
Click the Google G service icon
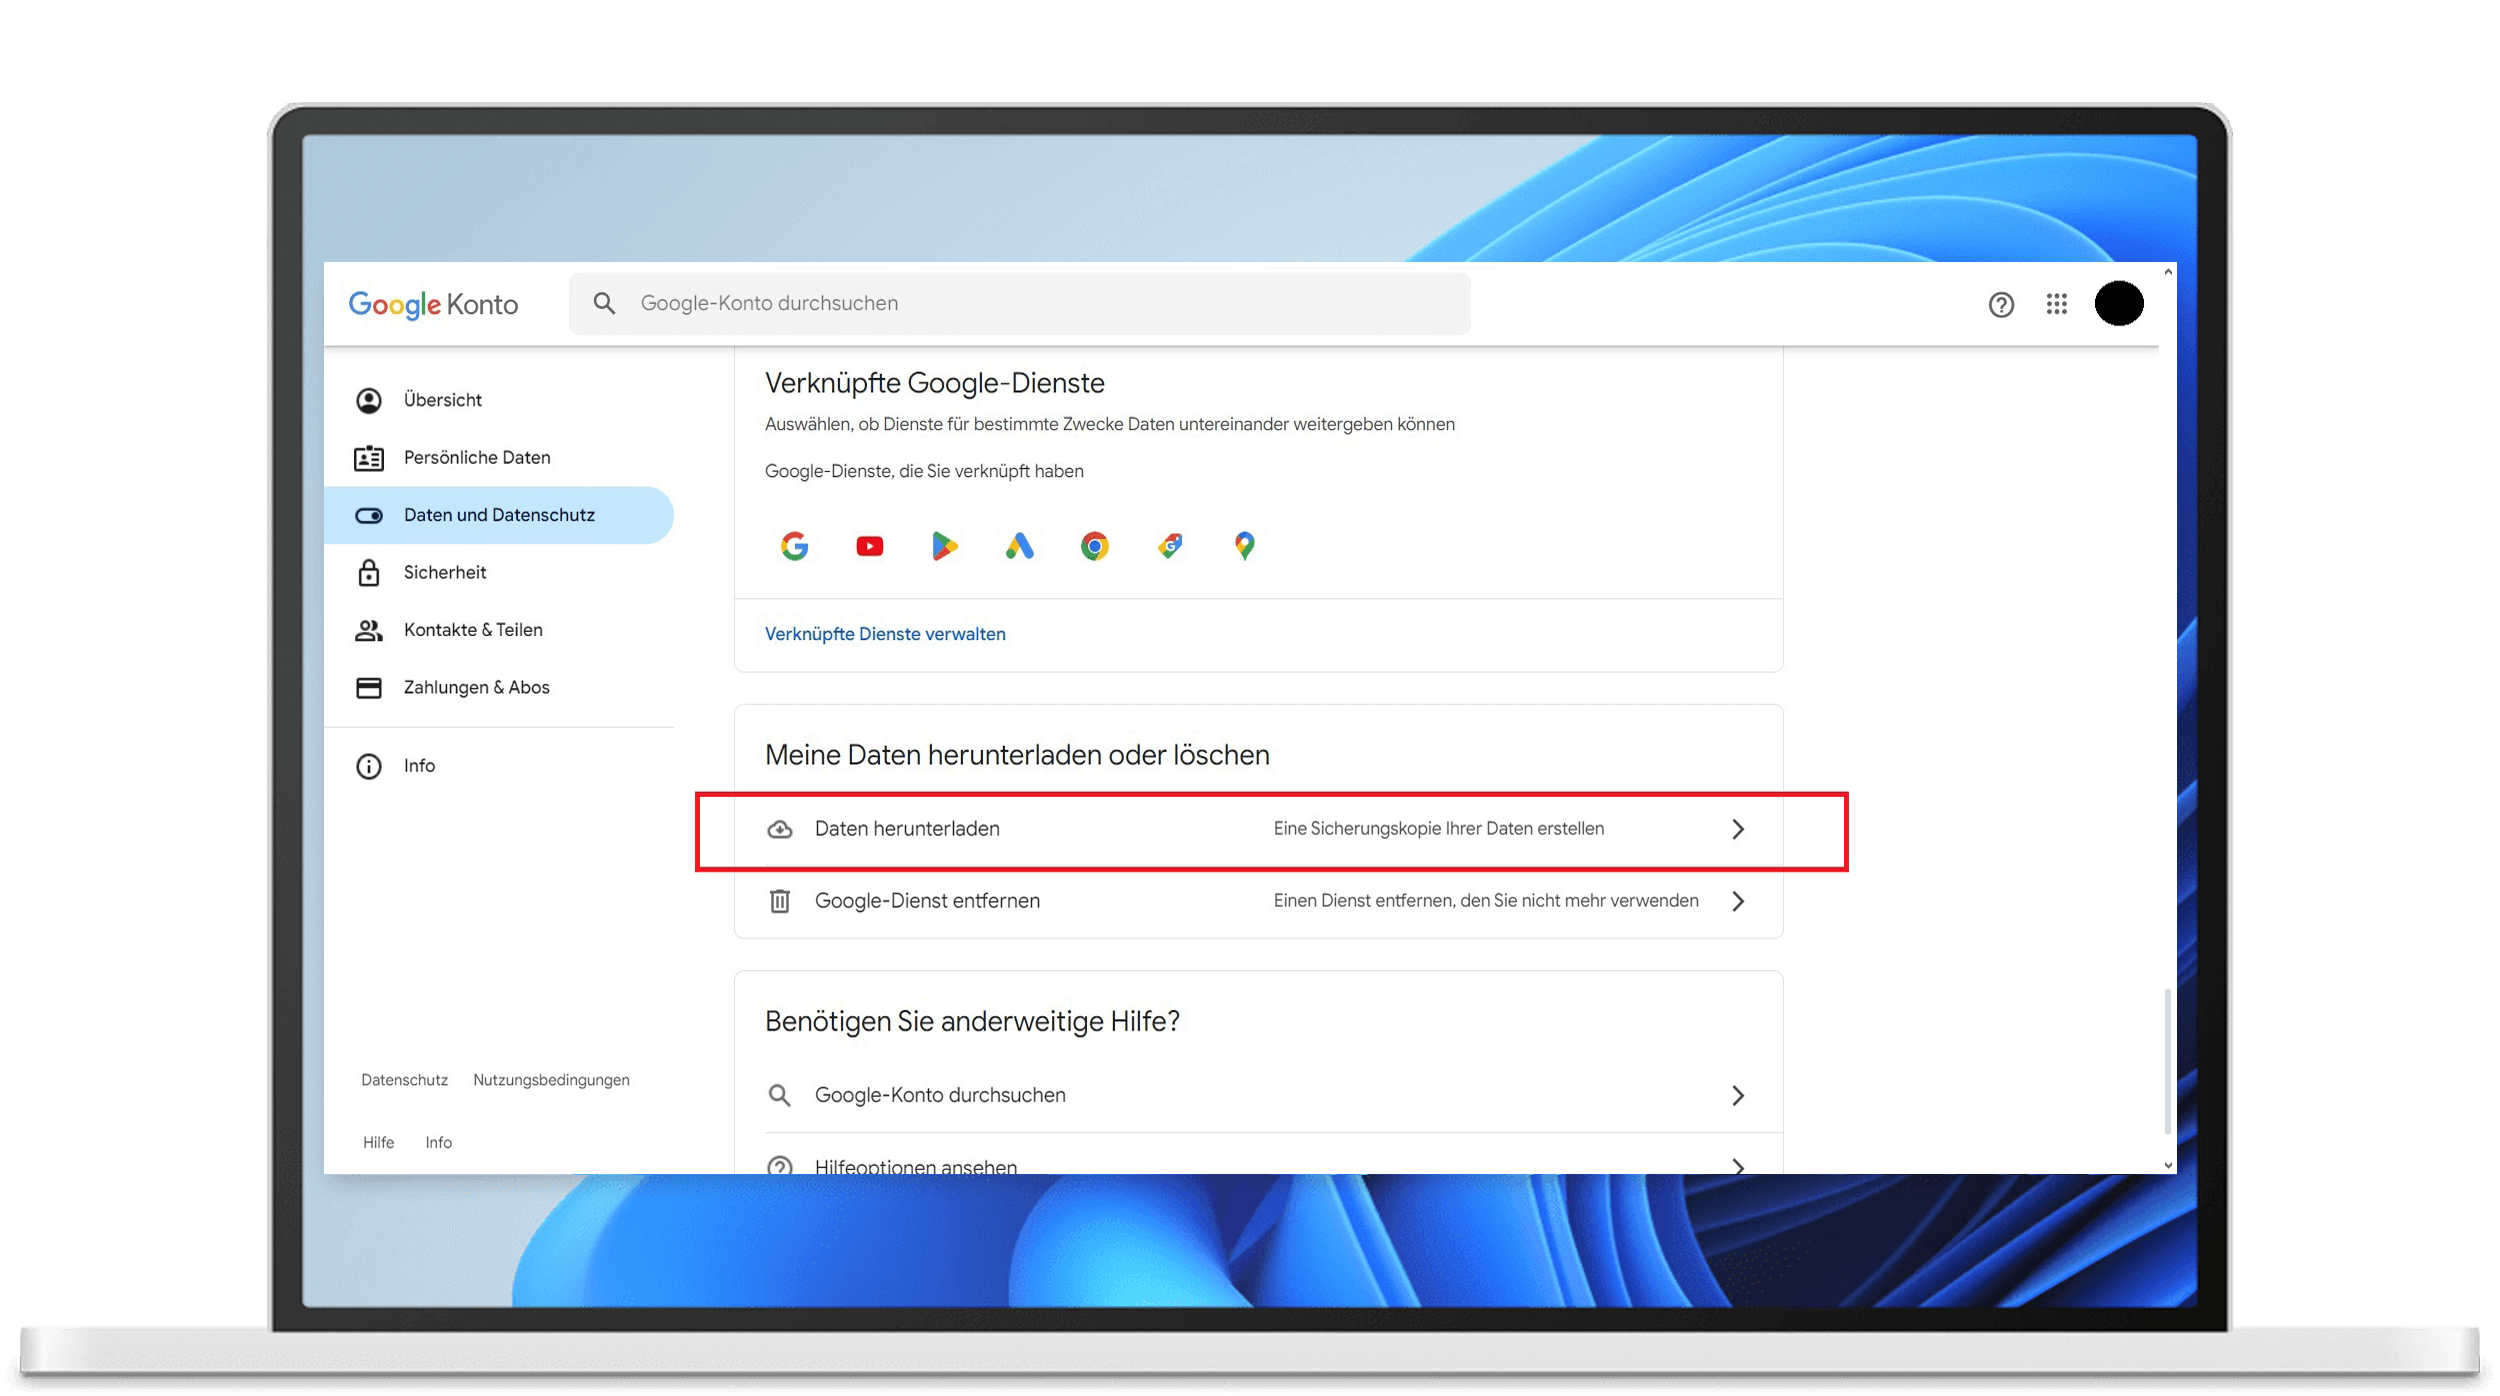click(x=794, y=546)
